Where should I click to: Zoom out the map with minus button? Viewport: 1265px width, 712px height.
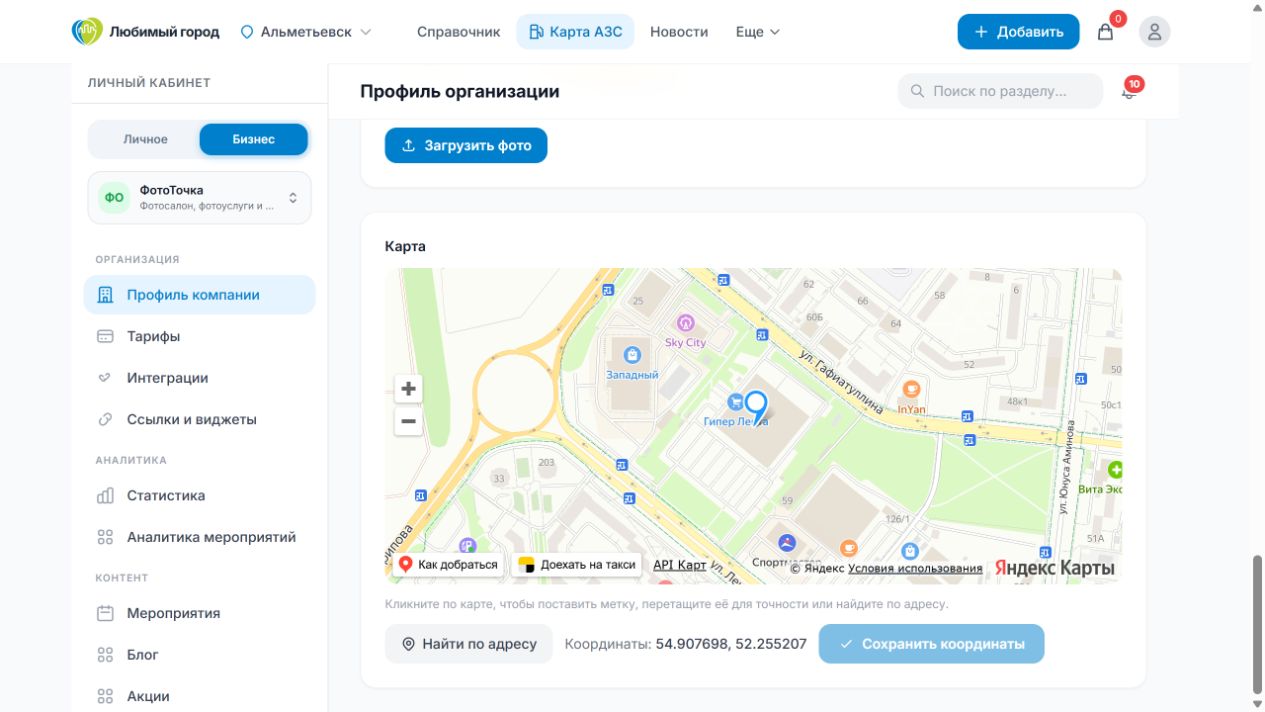click(x=408, y=422)
